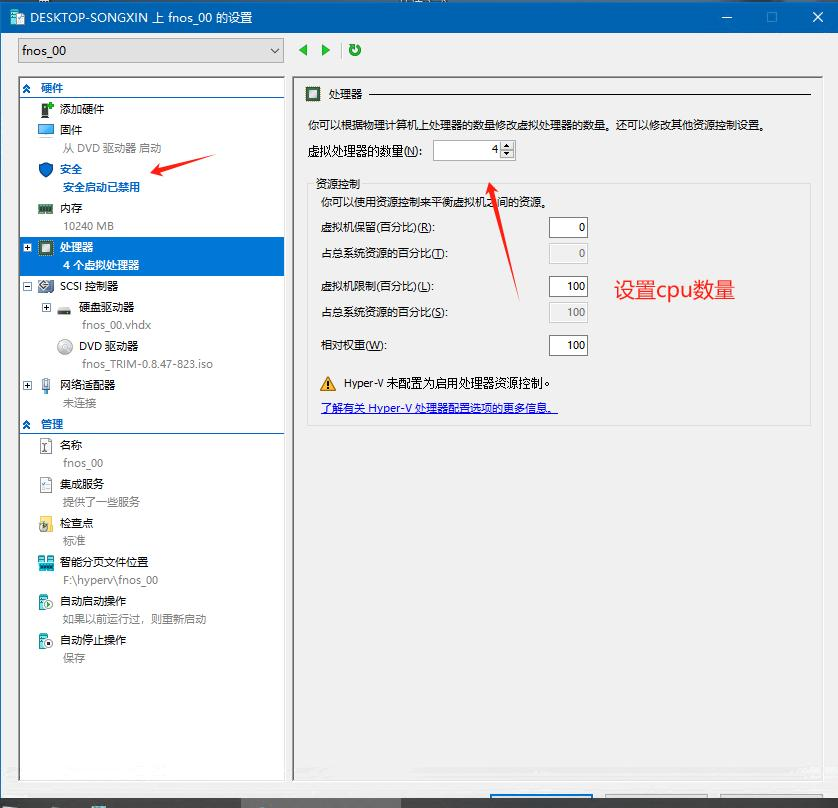838x808 pixels.
Task: Click the 4 个虚拟处理器 subtitle text
Action: tap(101, 266)
